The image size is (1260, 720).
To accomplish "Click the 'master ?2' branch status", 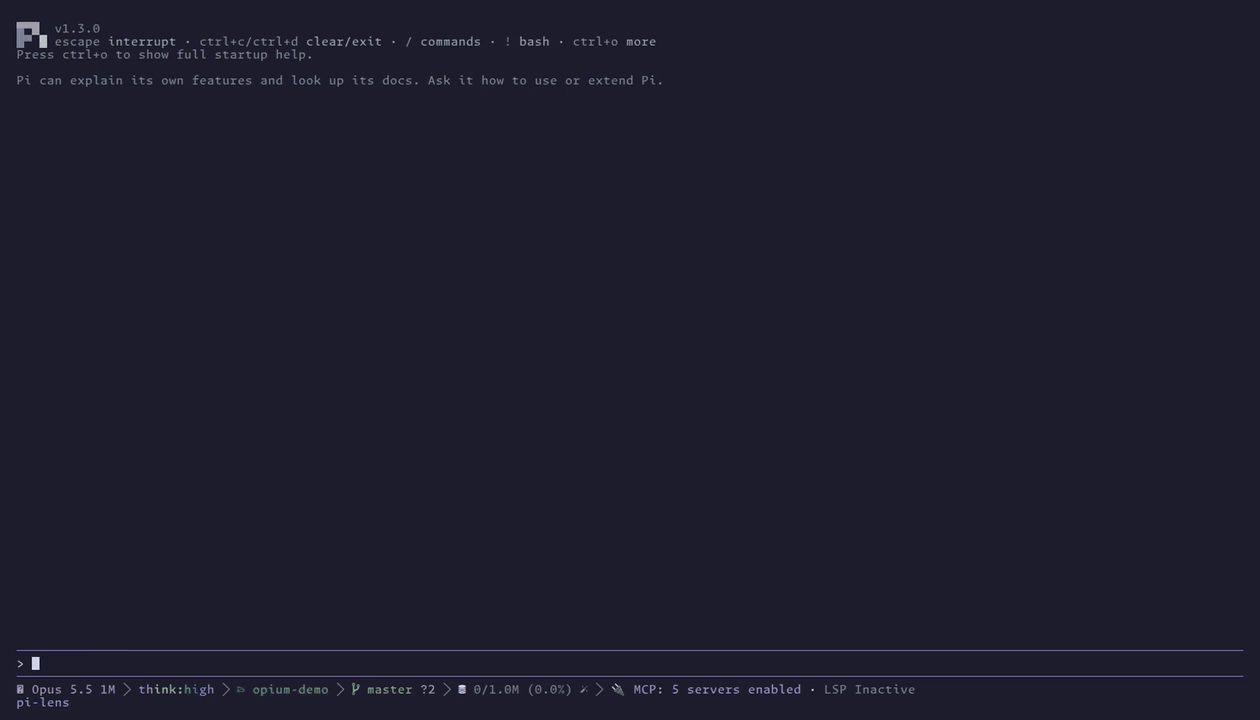I will 401,689.
